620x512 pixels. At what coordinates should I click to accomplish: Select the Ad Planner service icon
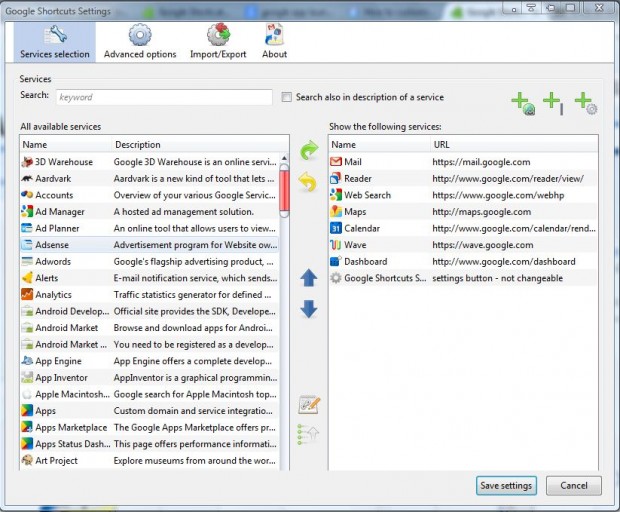pyautogui.click(x=27, y=228)
